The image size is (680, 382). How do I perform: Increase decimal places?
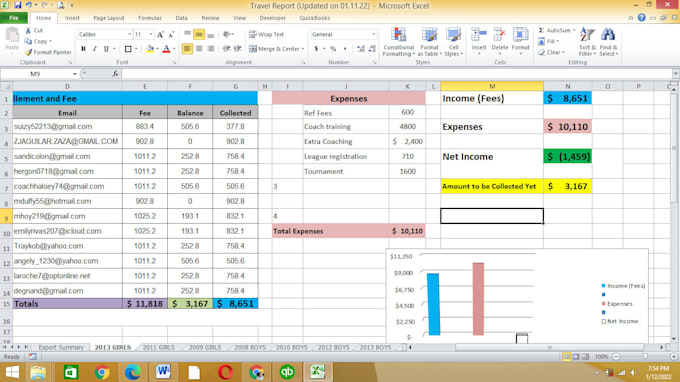[360, 49]
